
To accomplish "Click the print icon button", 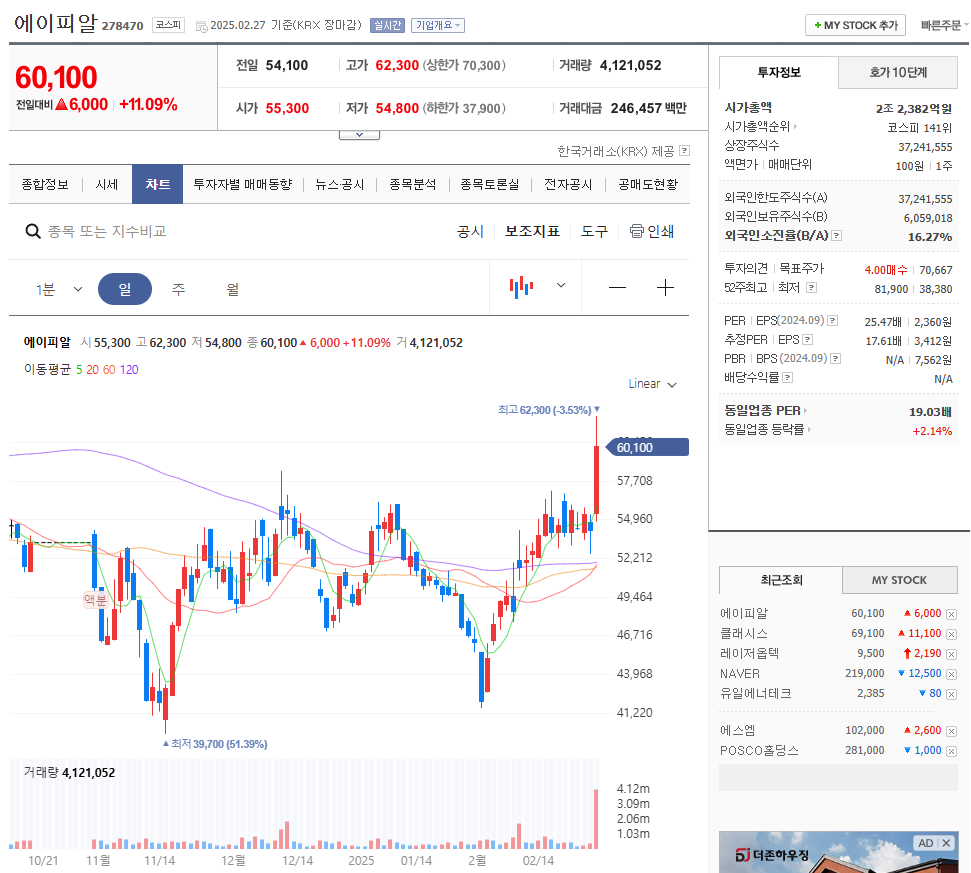I will tap(651, 231).
